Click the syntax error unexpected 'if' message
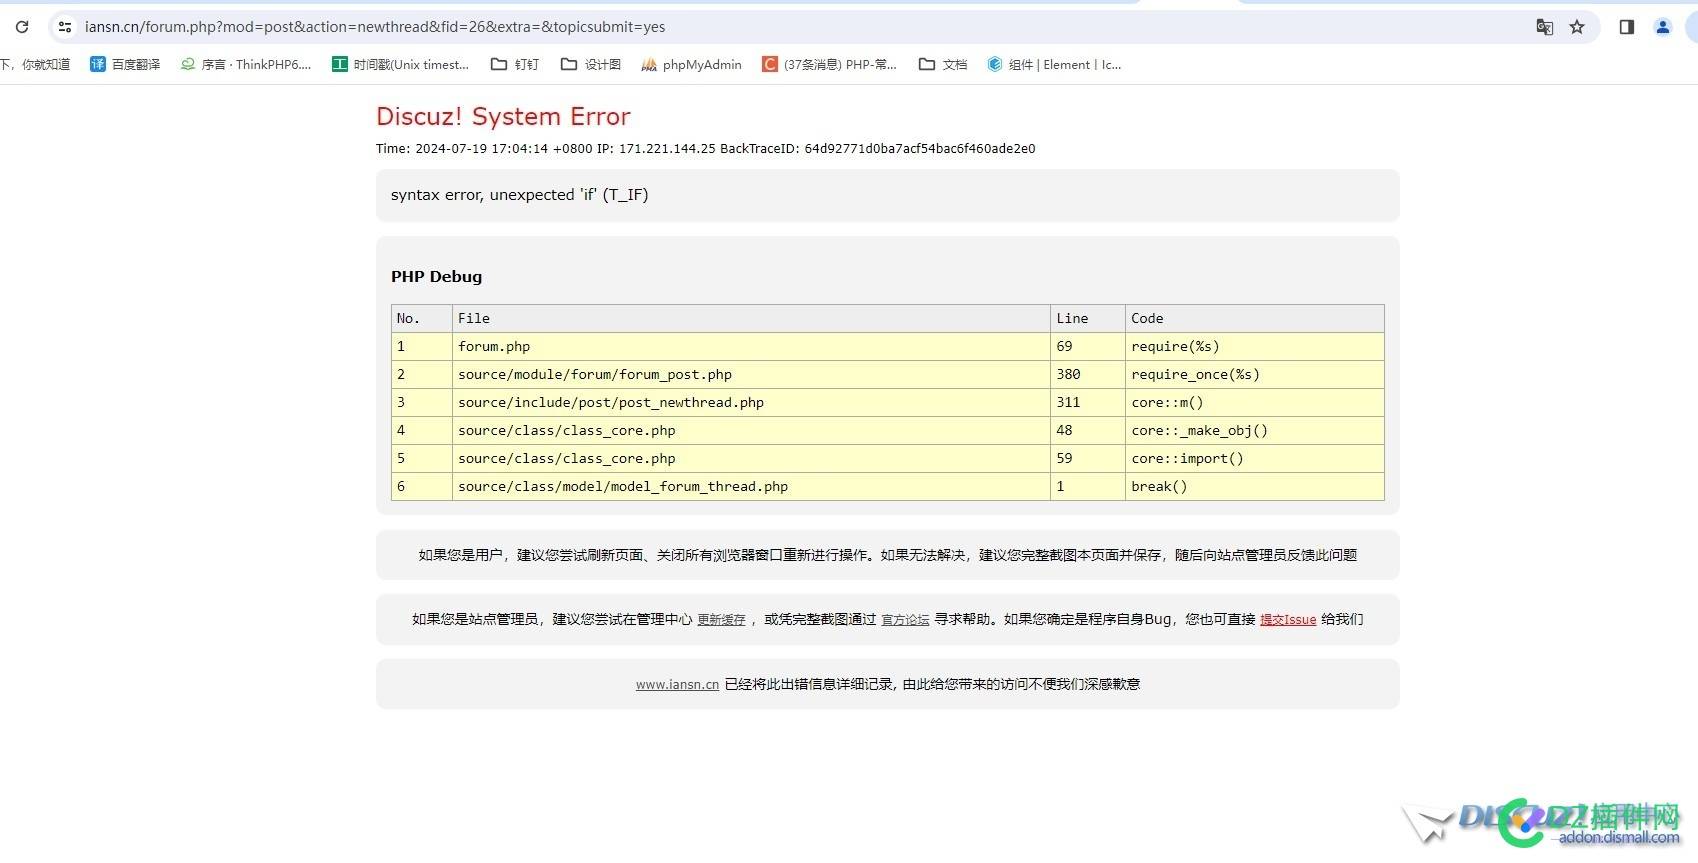The width and height of the screenshot is (1698, 863). click(519, 195)
